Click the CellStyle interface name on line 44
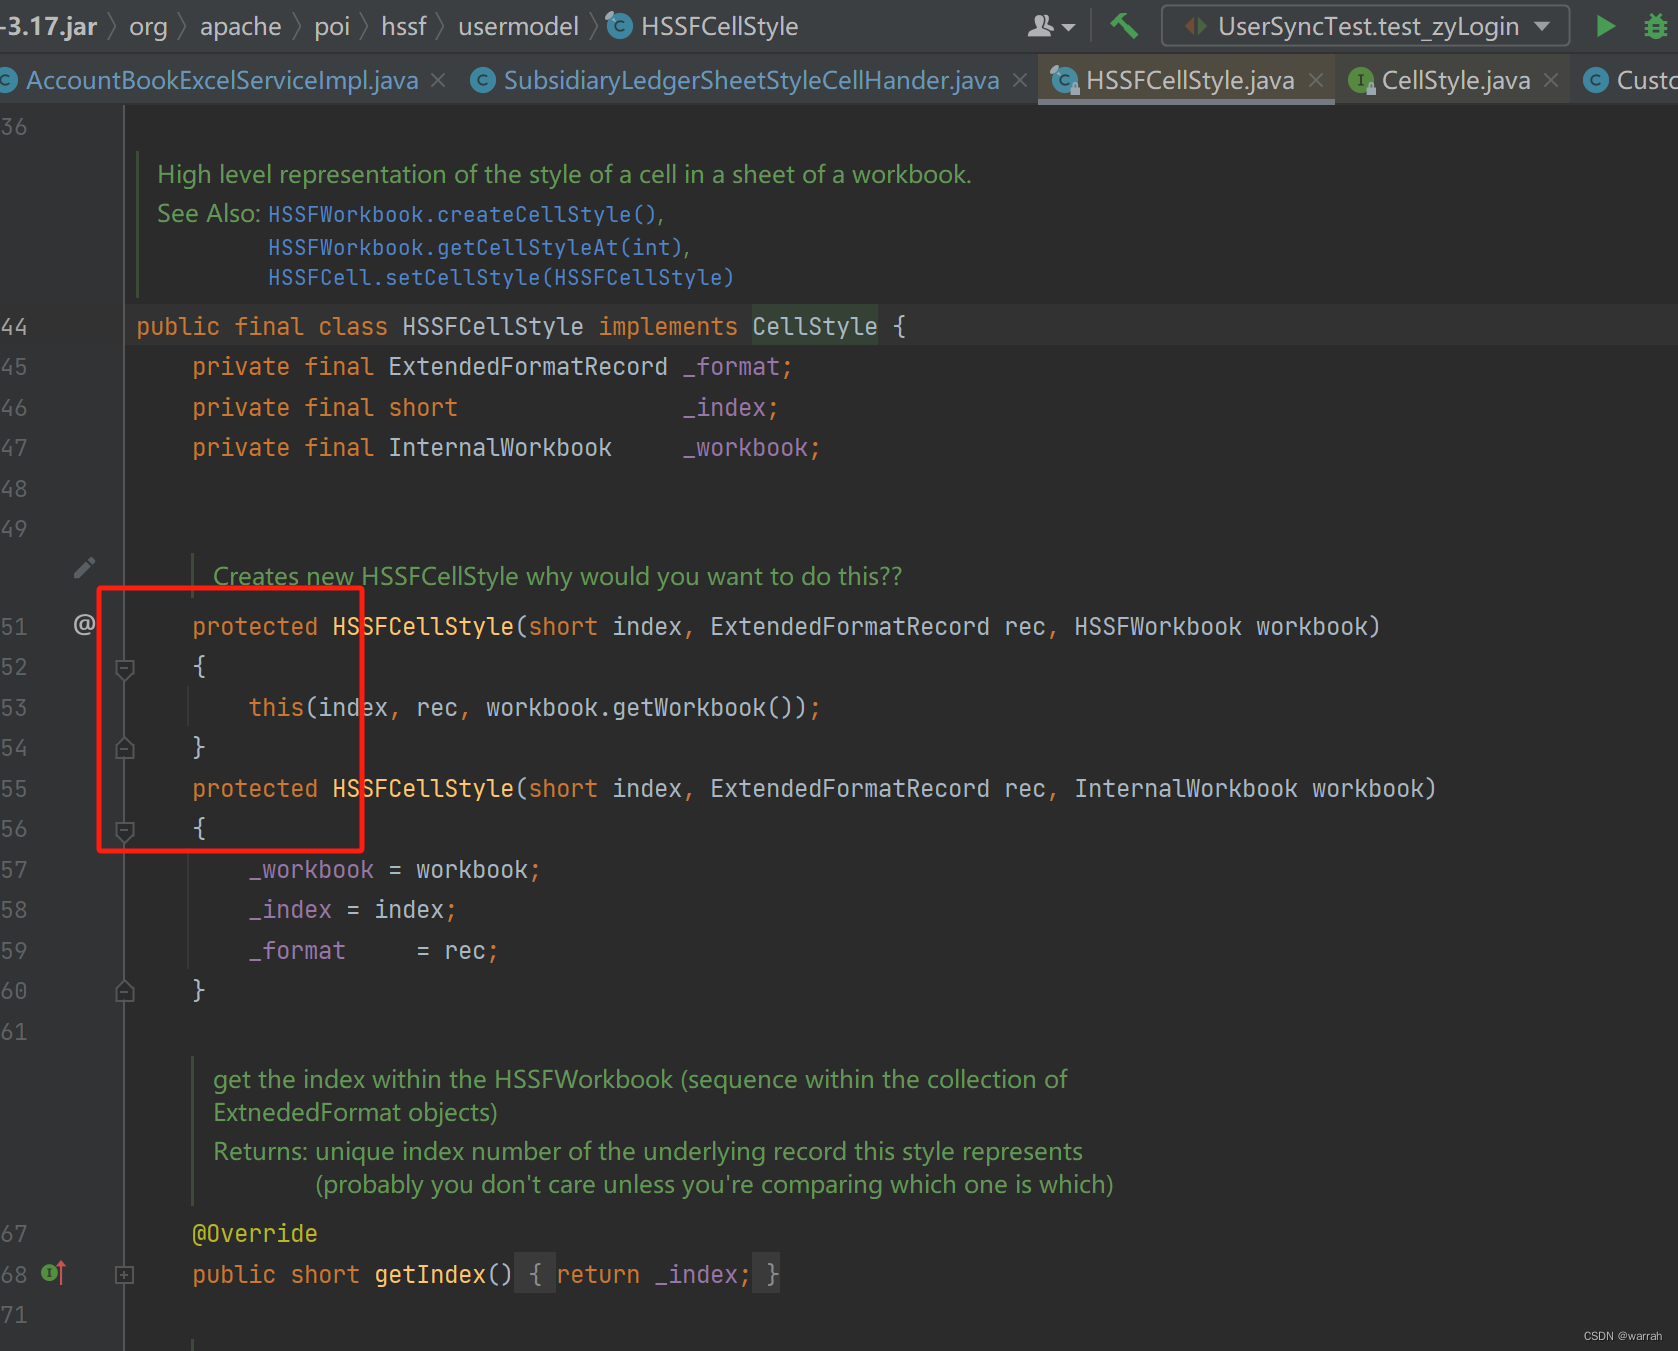Viewport: 1678px width, 1351px height. click(x=815, y=327)
